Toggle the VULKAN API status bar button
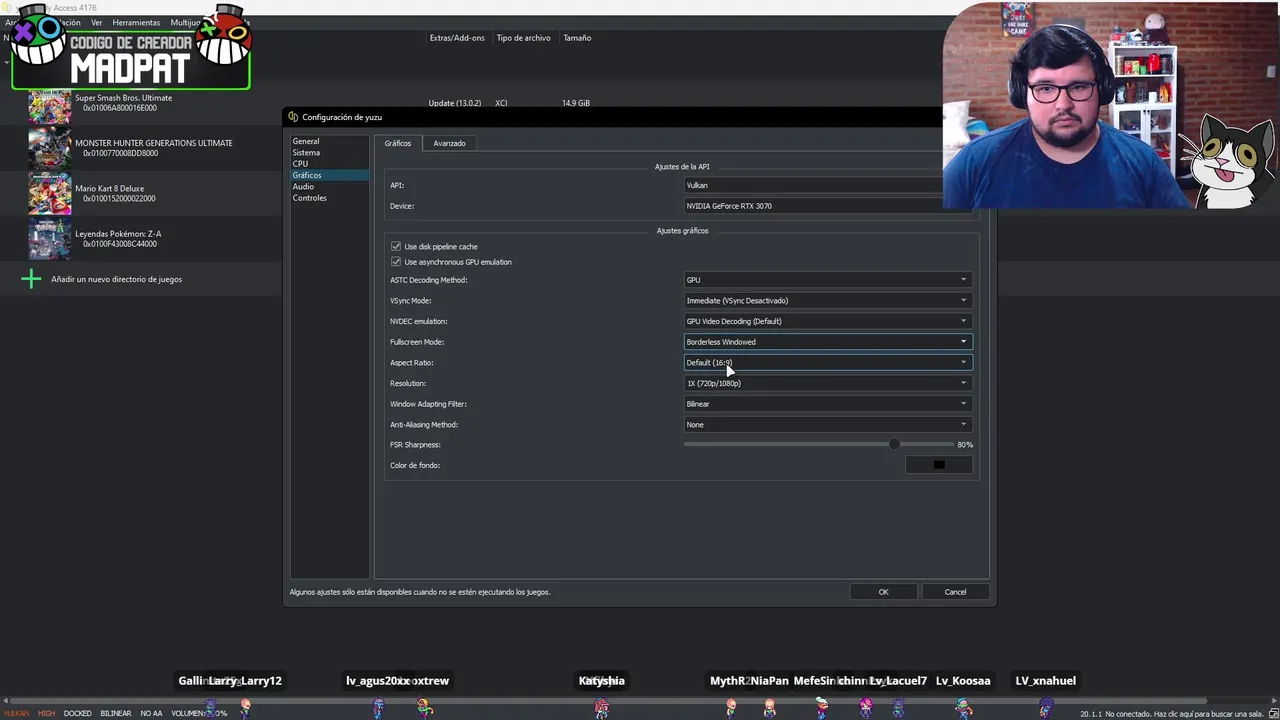The height and width of the screenshot is (720, 1280). click(17, 714)
